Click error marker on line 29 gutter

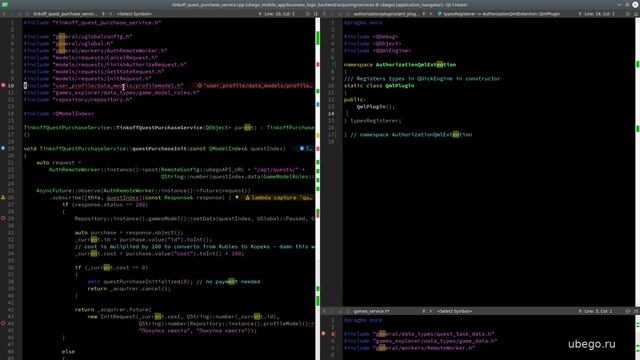tap(3, 218)
